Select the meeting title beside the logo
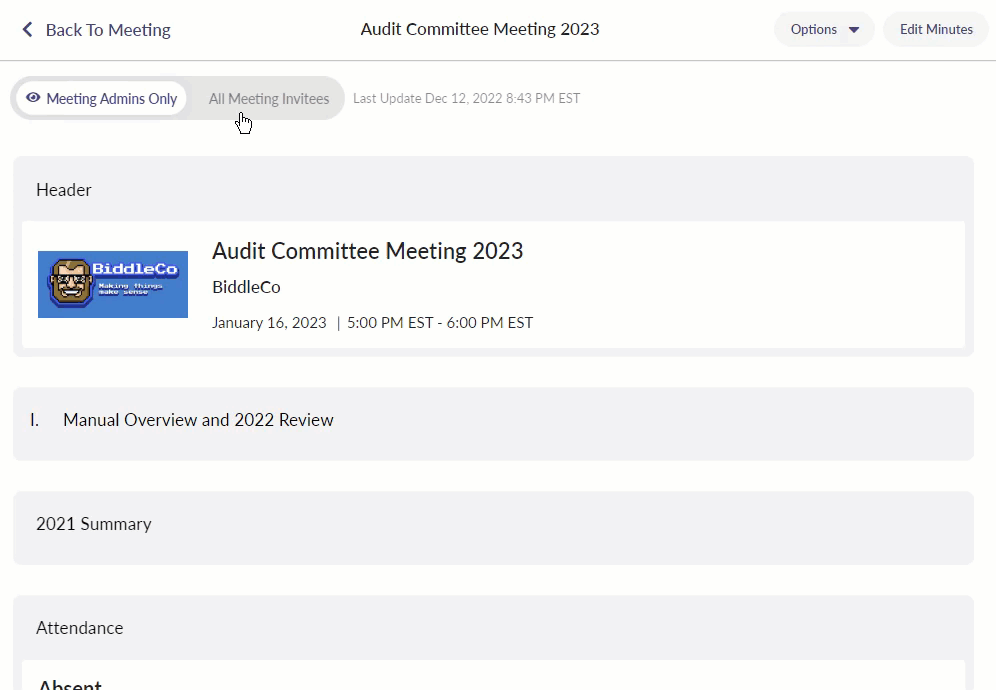This screenshot has height=690, width=996. [x=367, y=251]
